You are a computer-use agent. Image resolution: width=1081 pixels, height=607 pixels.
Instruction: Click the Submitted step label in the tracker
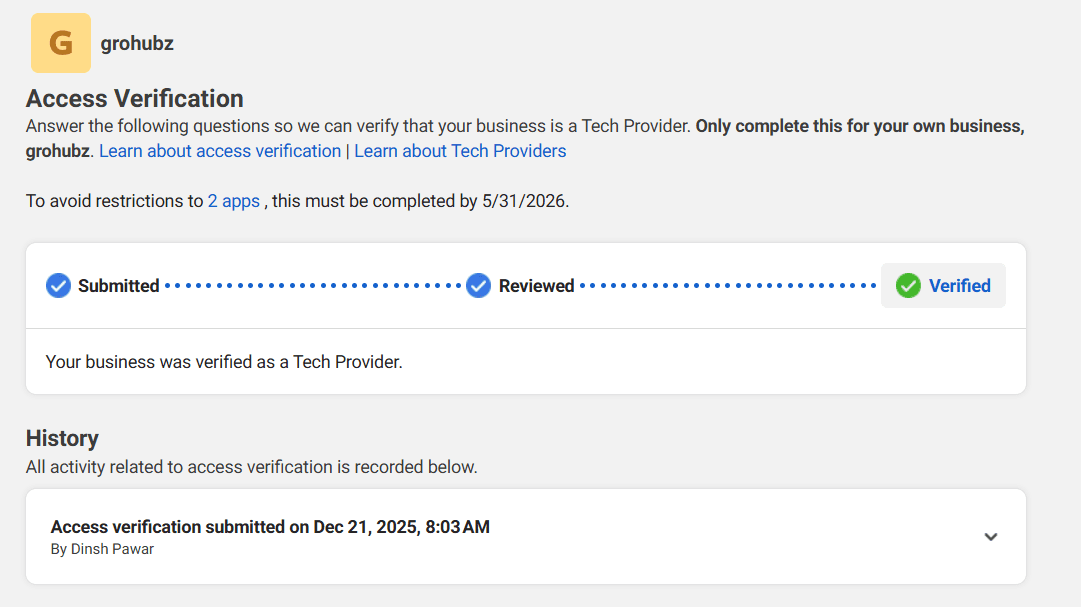tap(120, 285)
